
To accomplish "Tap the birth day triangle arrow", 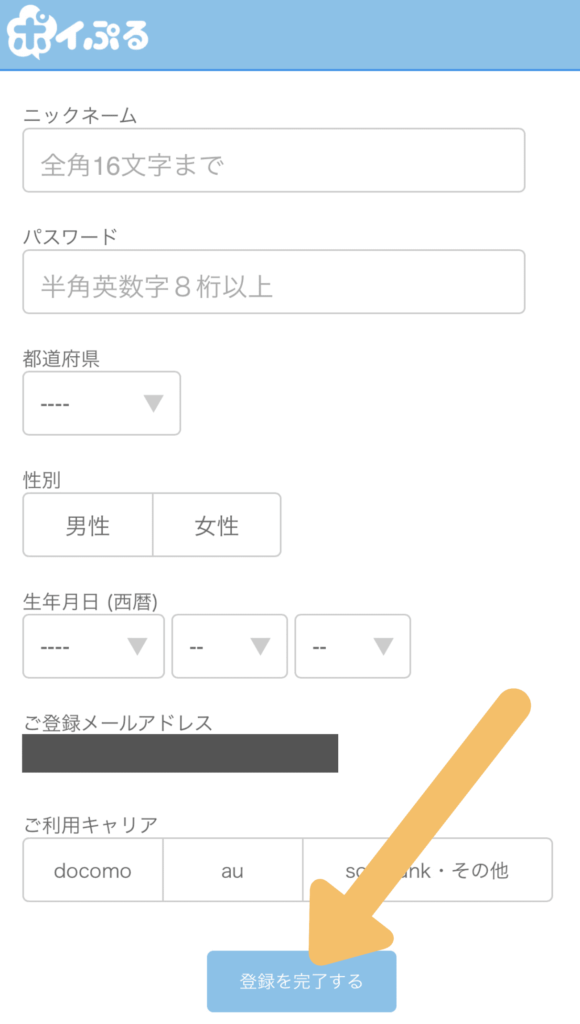I will click(x=383, y=647).
